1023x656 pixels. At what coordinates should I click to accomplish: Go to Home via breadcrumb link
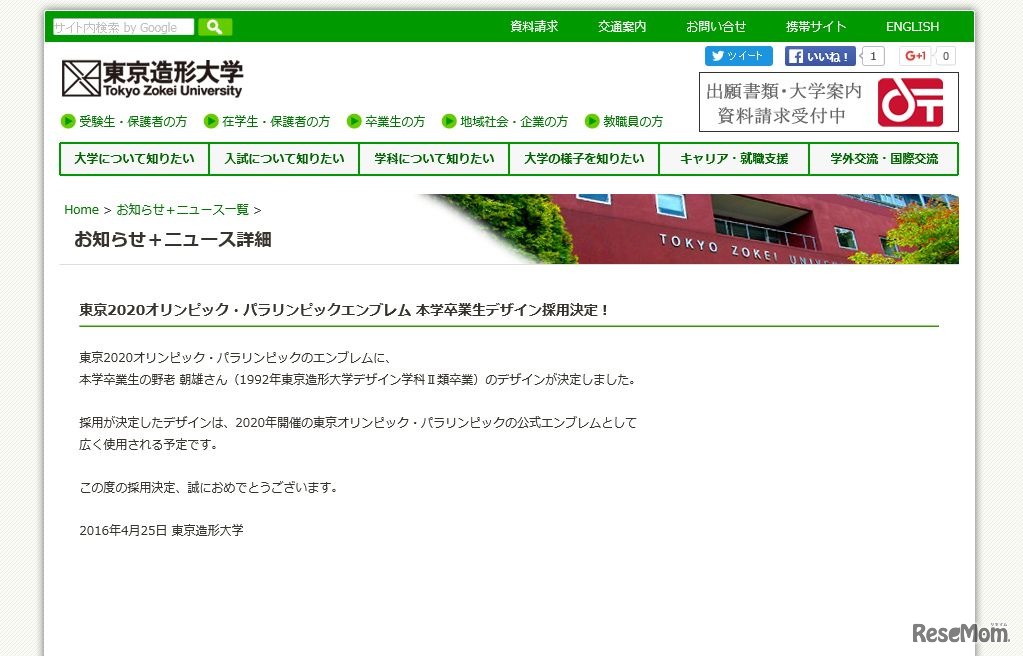81,210
